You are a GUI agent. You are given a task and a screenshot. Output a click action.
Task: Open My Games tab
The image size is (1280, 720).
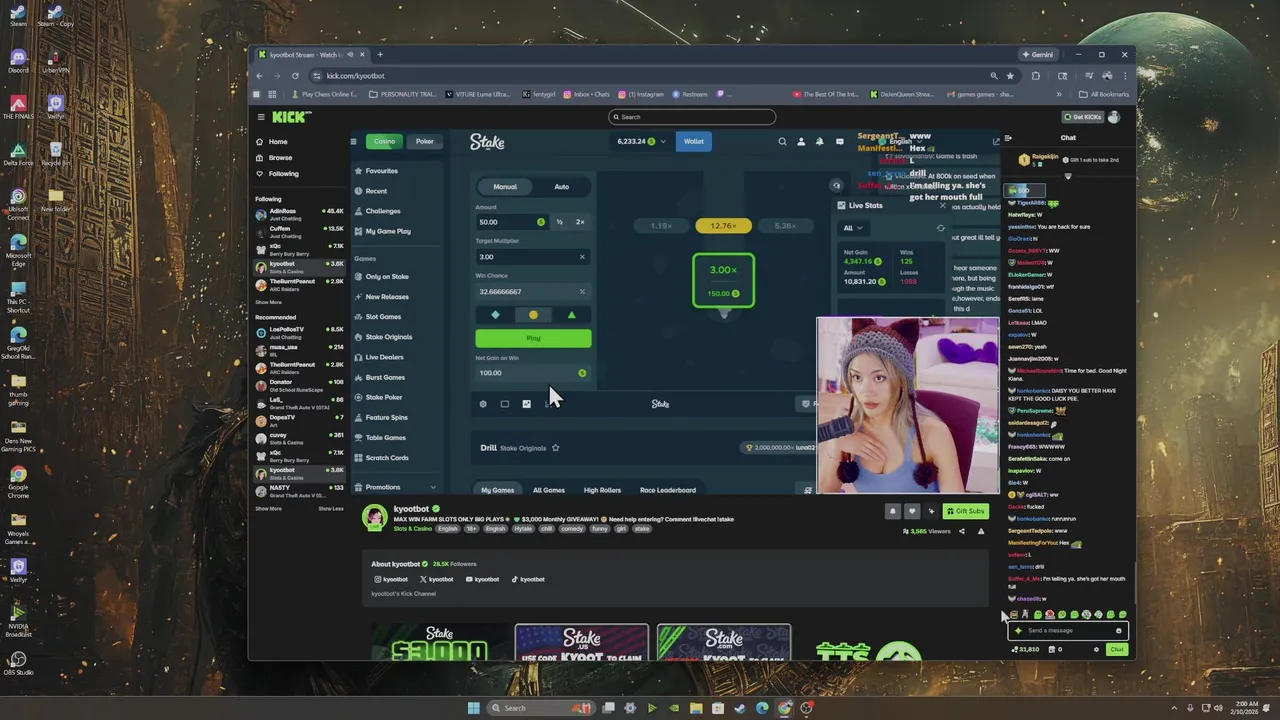coord(497,490)
